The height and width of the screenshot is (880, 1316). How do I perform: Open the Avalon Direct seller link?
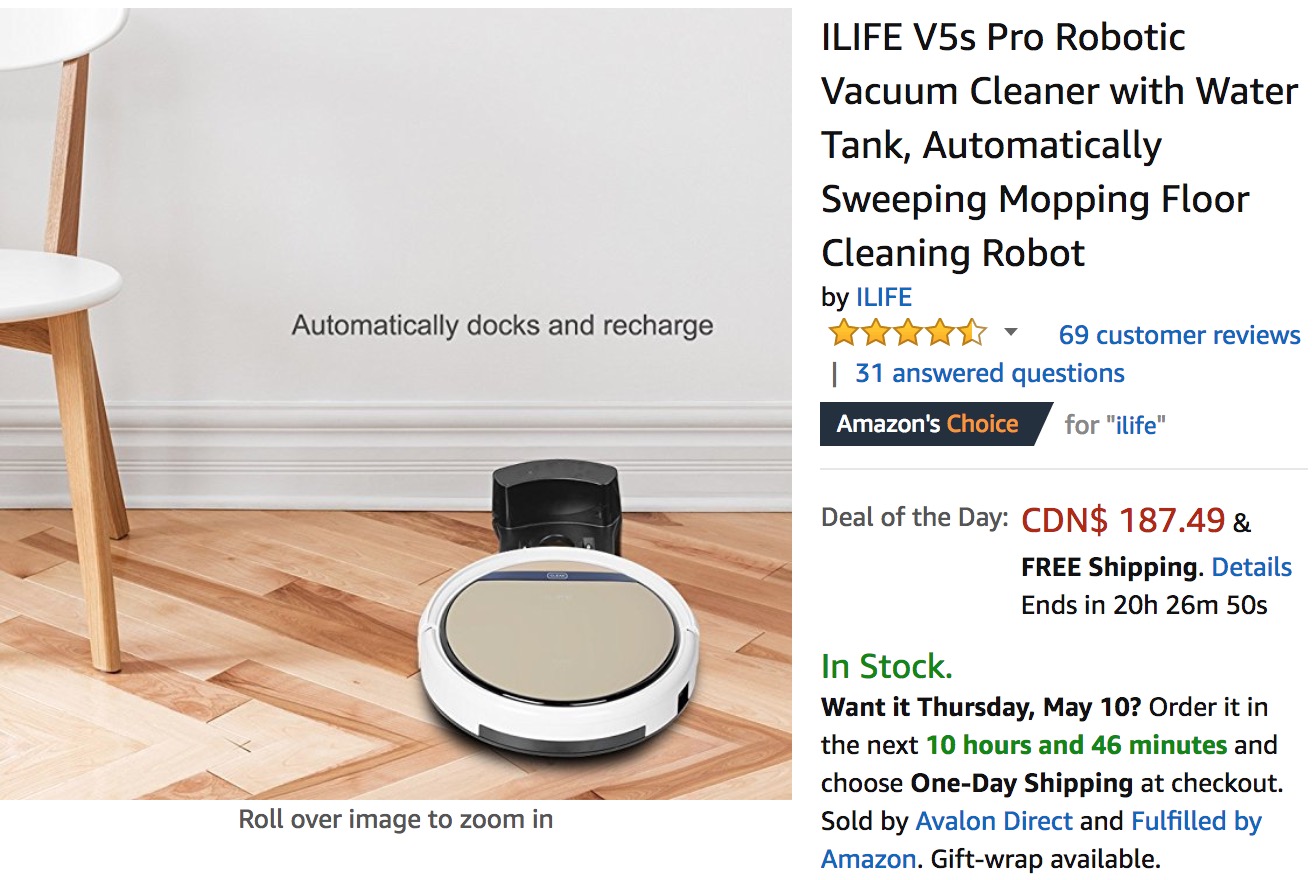(994, 821)
